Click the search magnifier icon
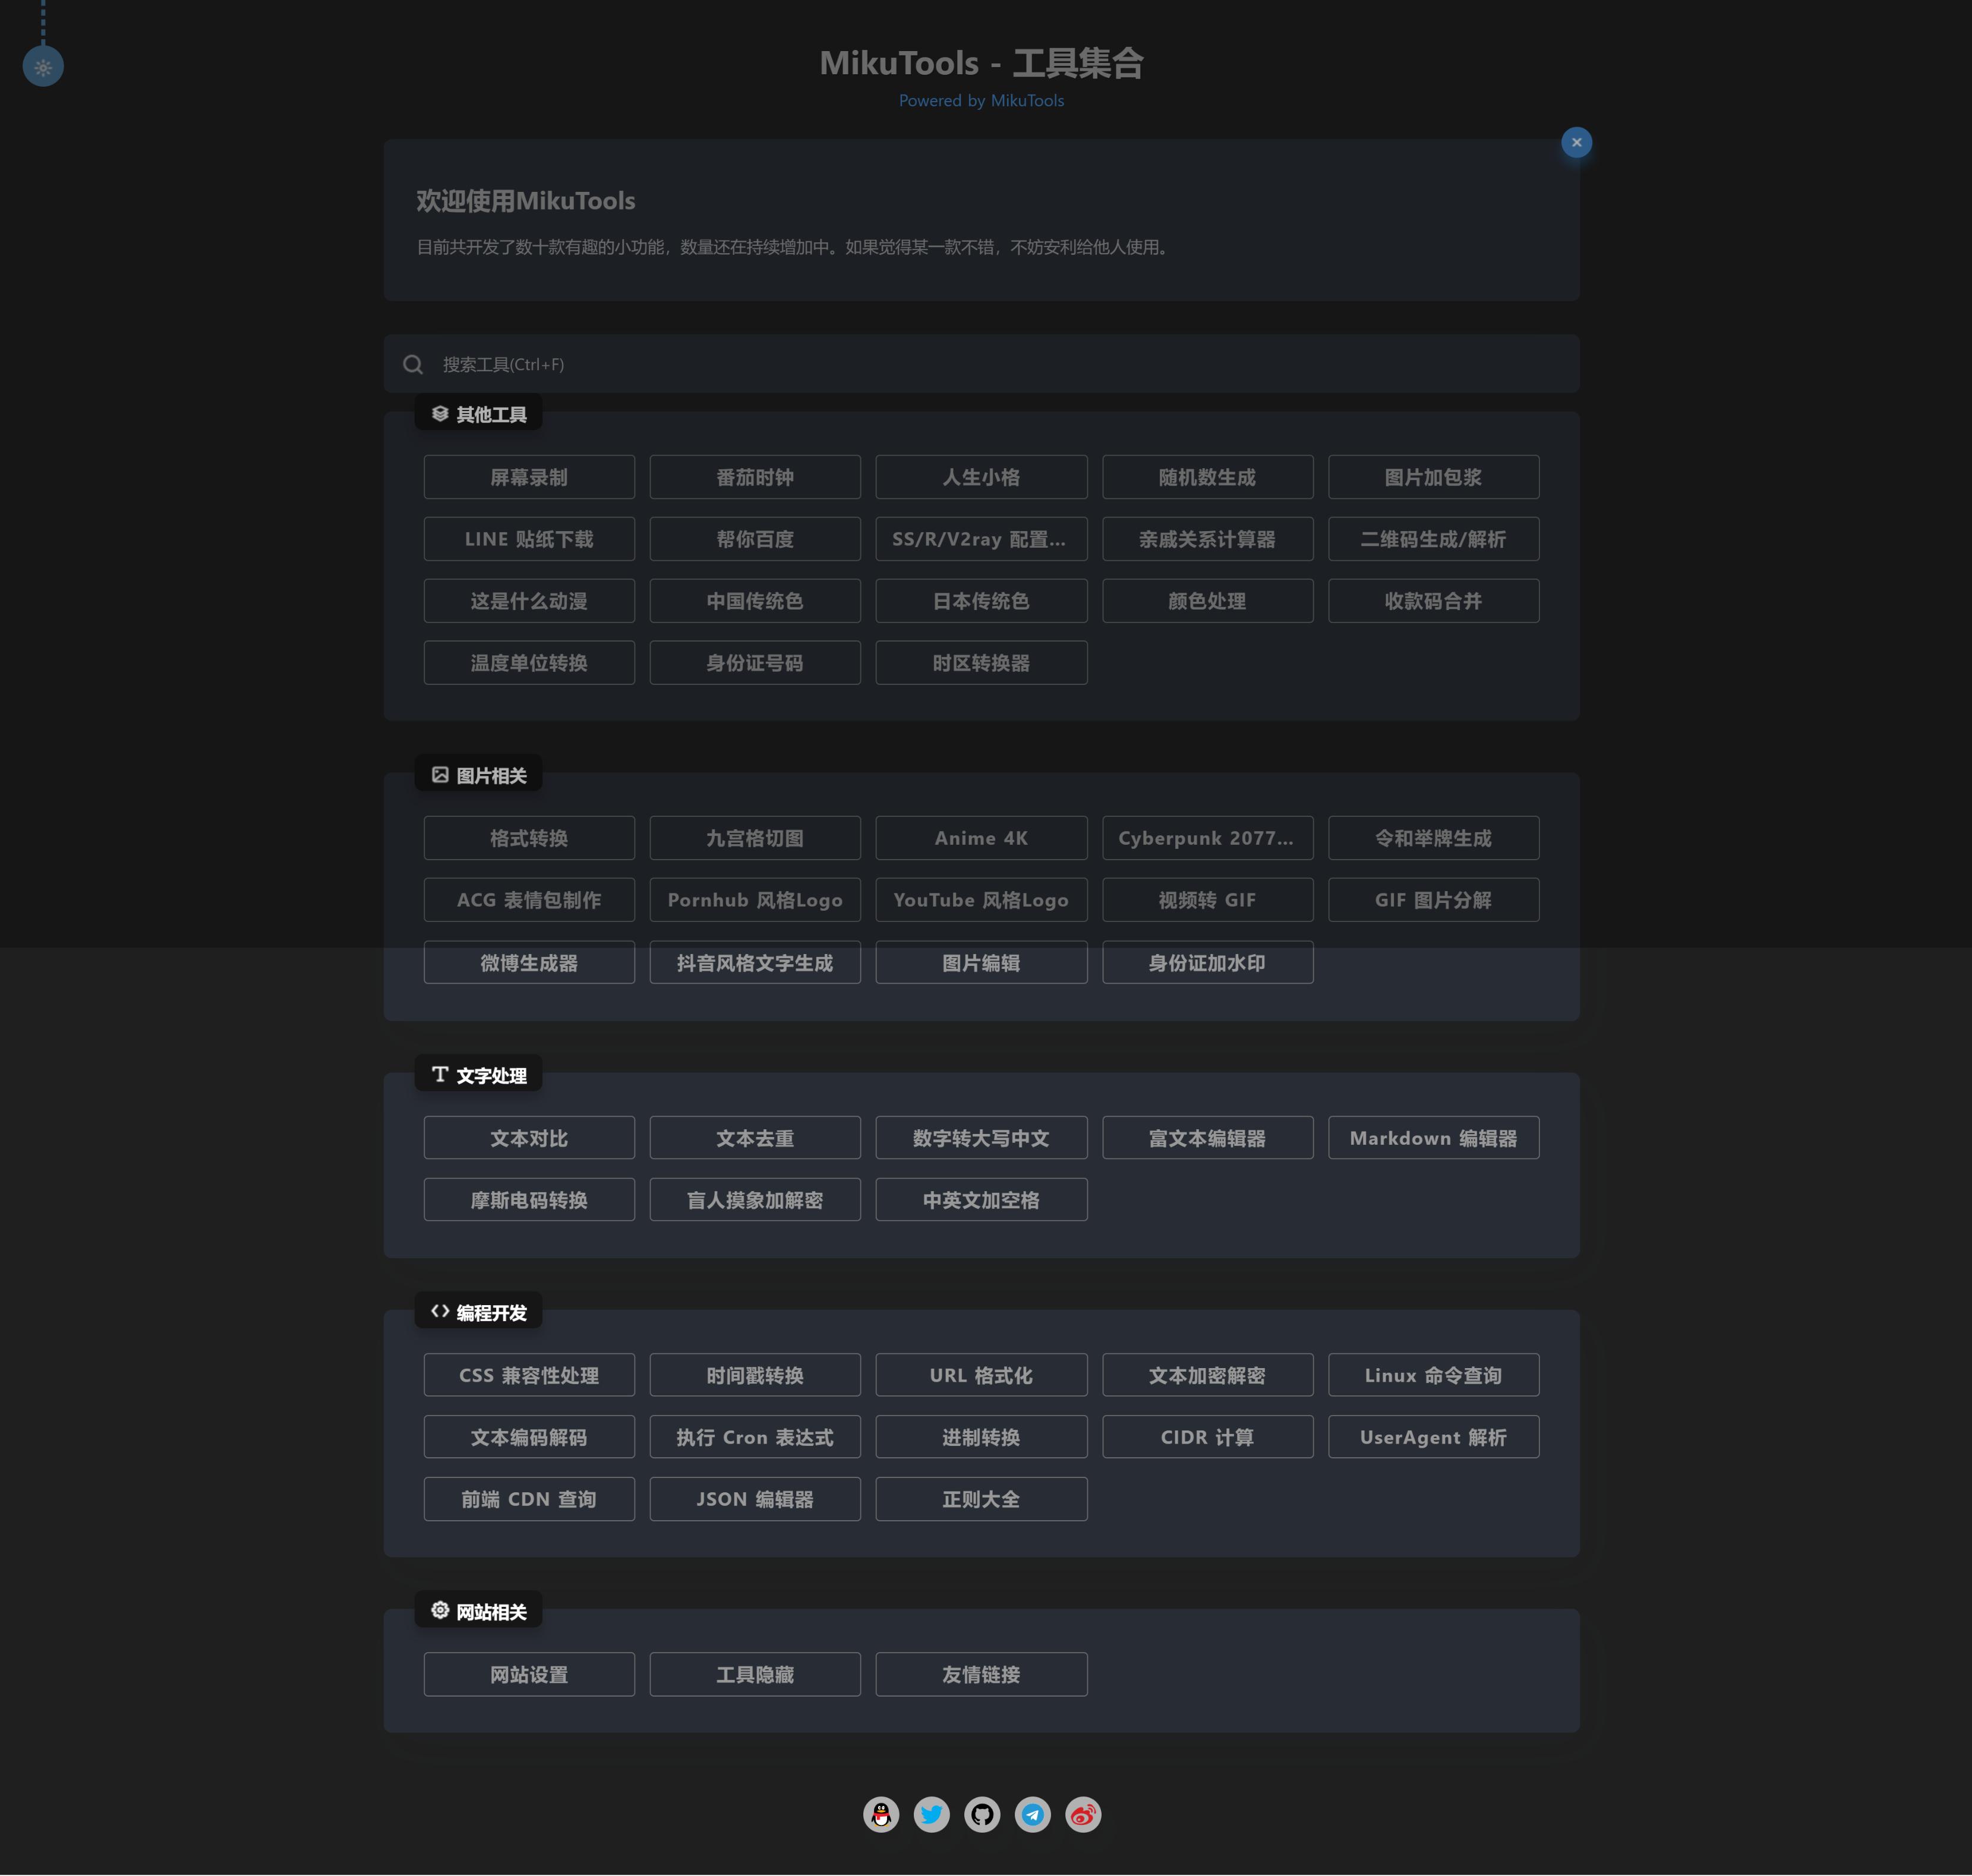Image resolution: width=1972 pixels, height=1876 pixels. pyautogui.click(x=413, y=364)
